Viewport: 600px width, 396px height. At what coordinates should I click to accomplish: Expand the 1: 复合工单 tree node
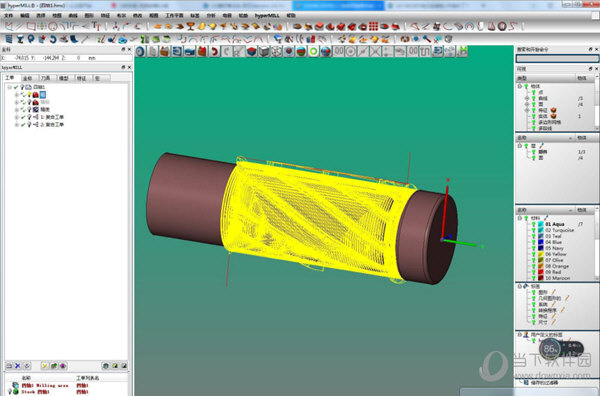16,117
